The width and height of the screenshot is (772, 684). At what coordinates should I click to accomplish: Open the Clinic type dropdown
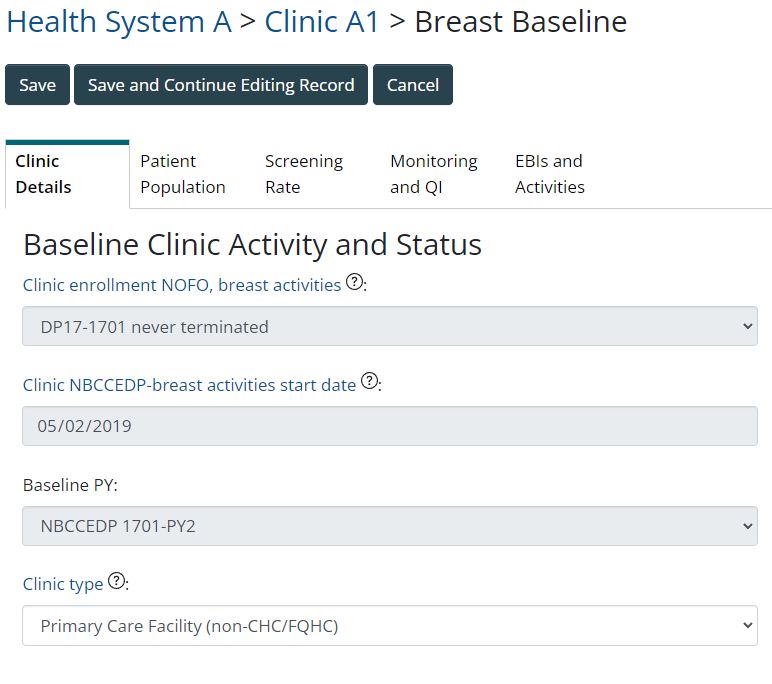(389, 626)
